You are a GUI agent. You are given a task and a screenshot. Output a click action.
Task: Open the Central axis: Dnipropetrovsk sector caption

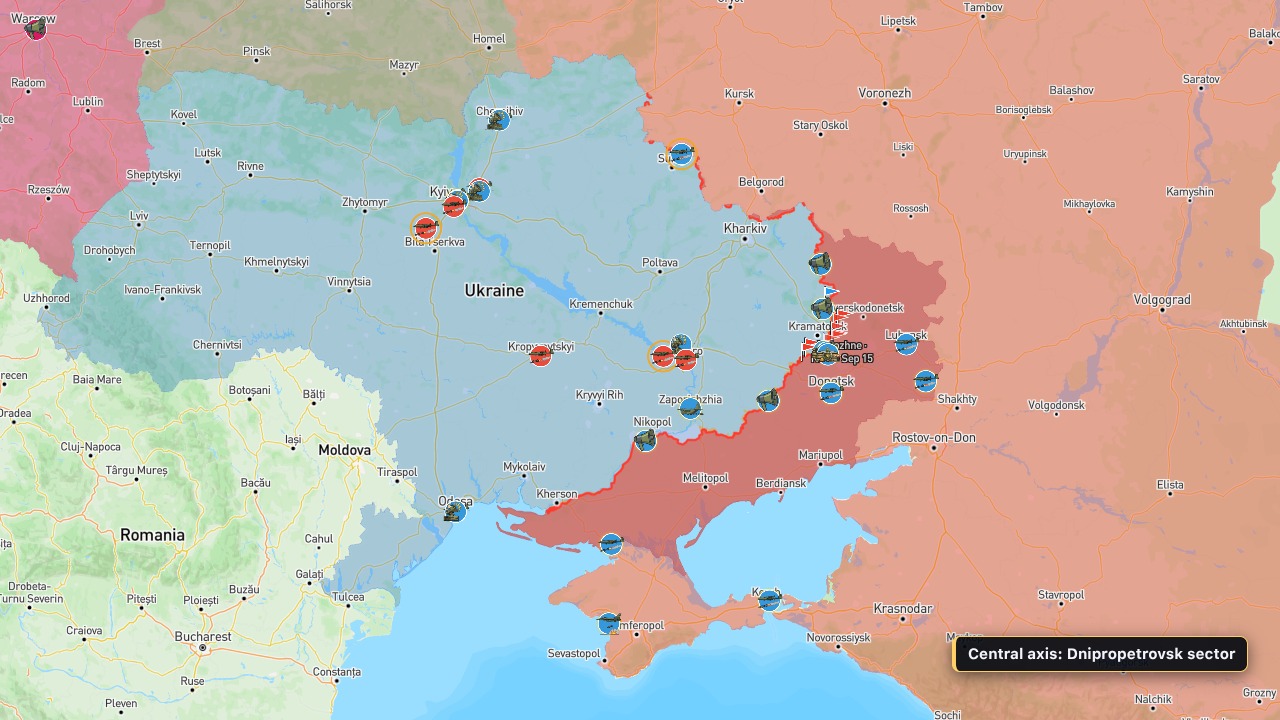coord(1100,654)
